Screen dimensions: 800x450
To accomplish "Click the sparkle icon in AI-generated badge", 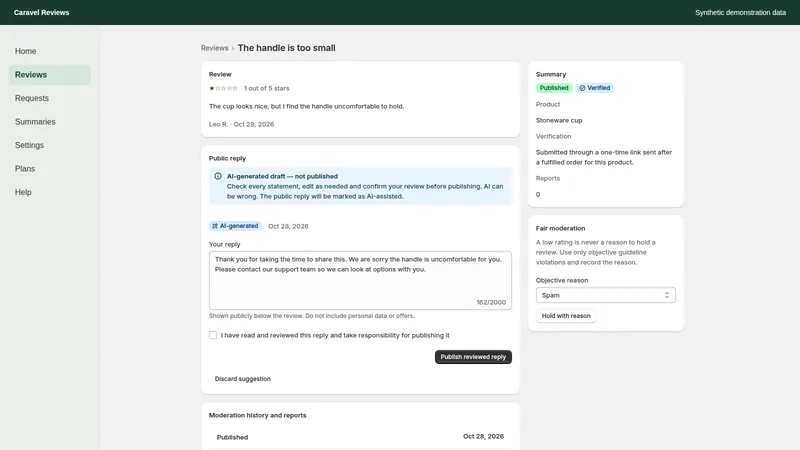I will coord(215,226).
